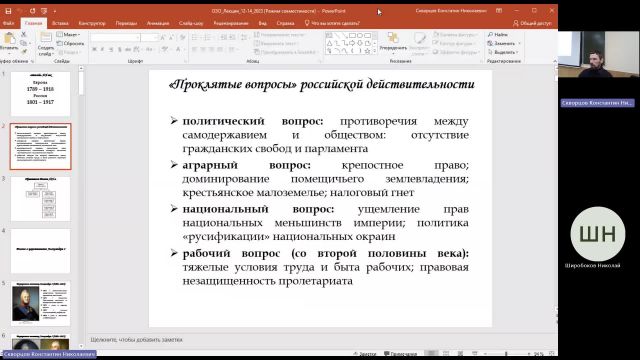Click the Reset (Сбросить) button
Image resolution: width=640 pixels, height=360 pixels.
pos(70,43)
